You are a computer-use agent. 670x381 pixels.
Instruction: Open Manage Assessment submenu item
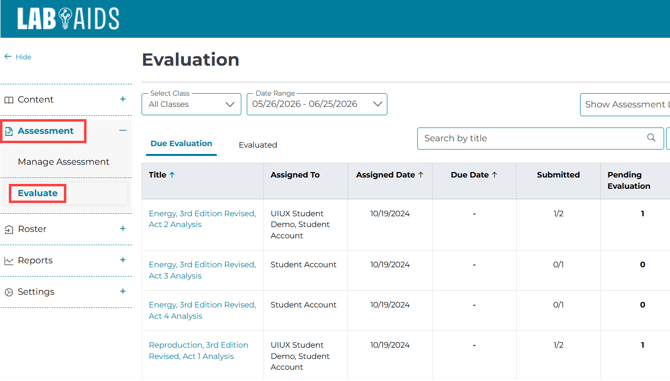63,162
